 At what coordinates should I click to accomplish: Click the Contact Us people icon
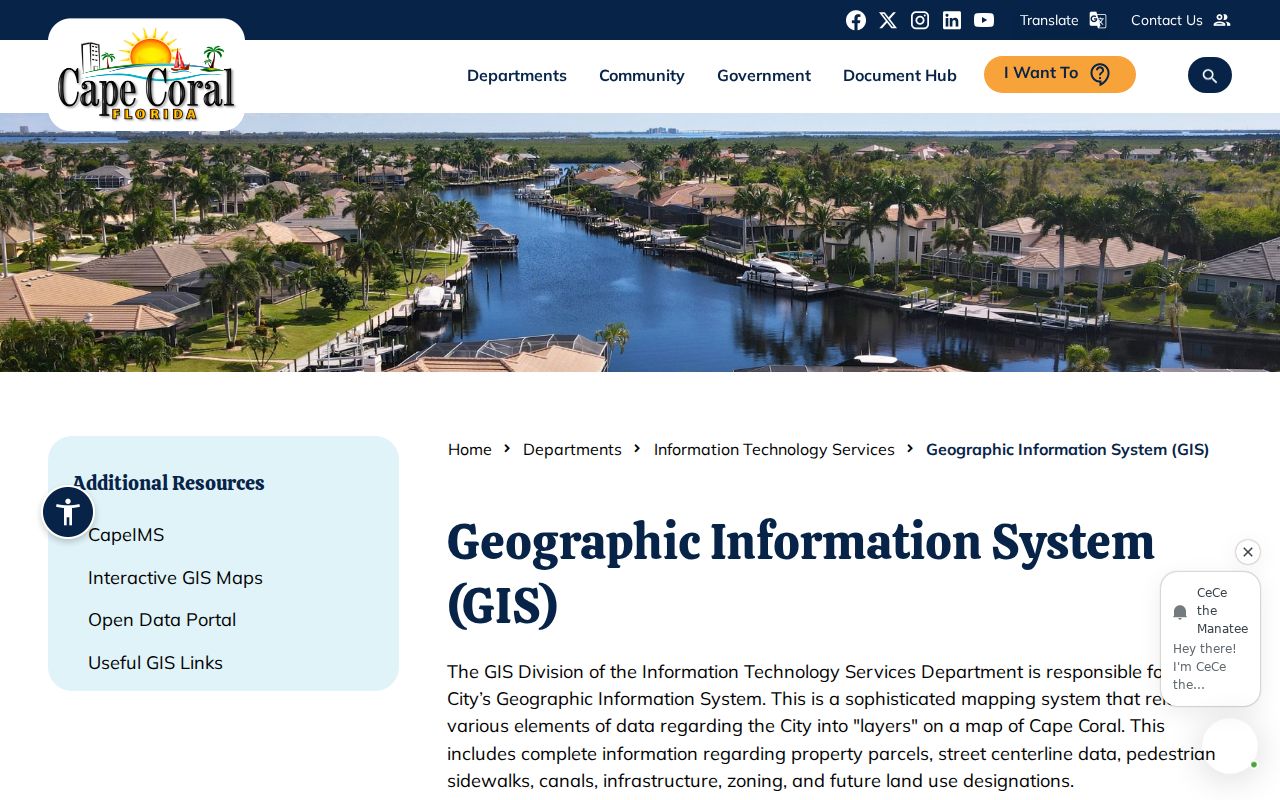1222,20
